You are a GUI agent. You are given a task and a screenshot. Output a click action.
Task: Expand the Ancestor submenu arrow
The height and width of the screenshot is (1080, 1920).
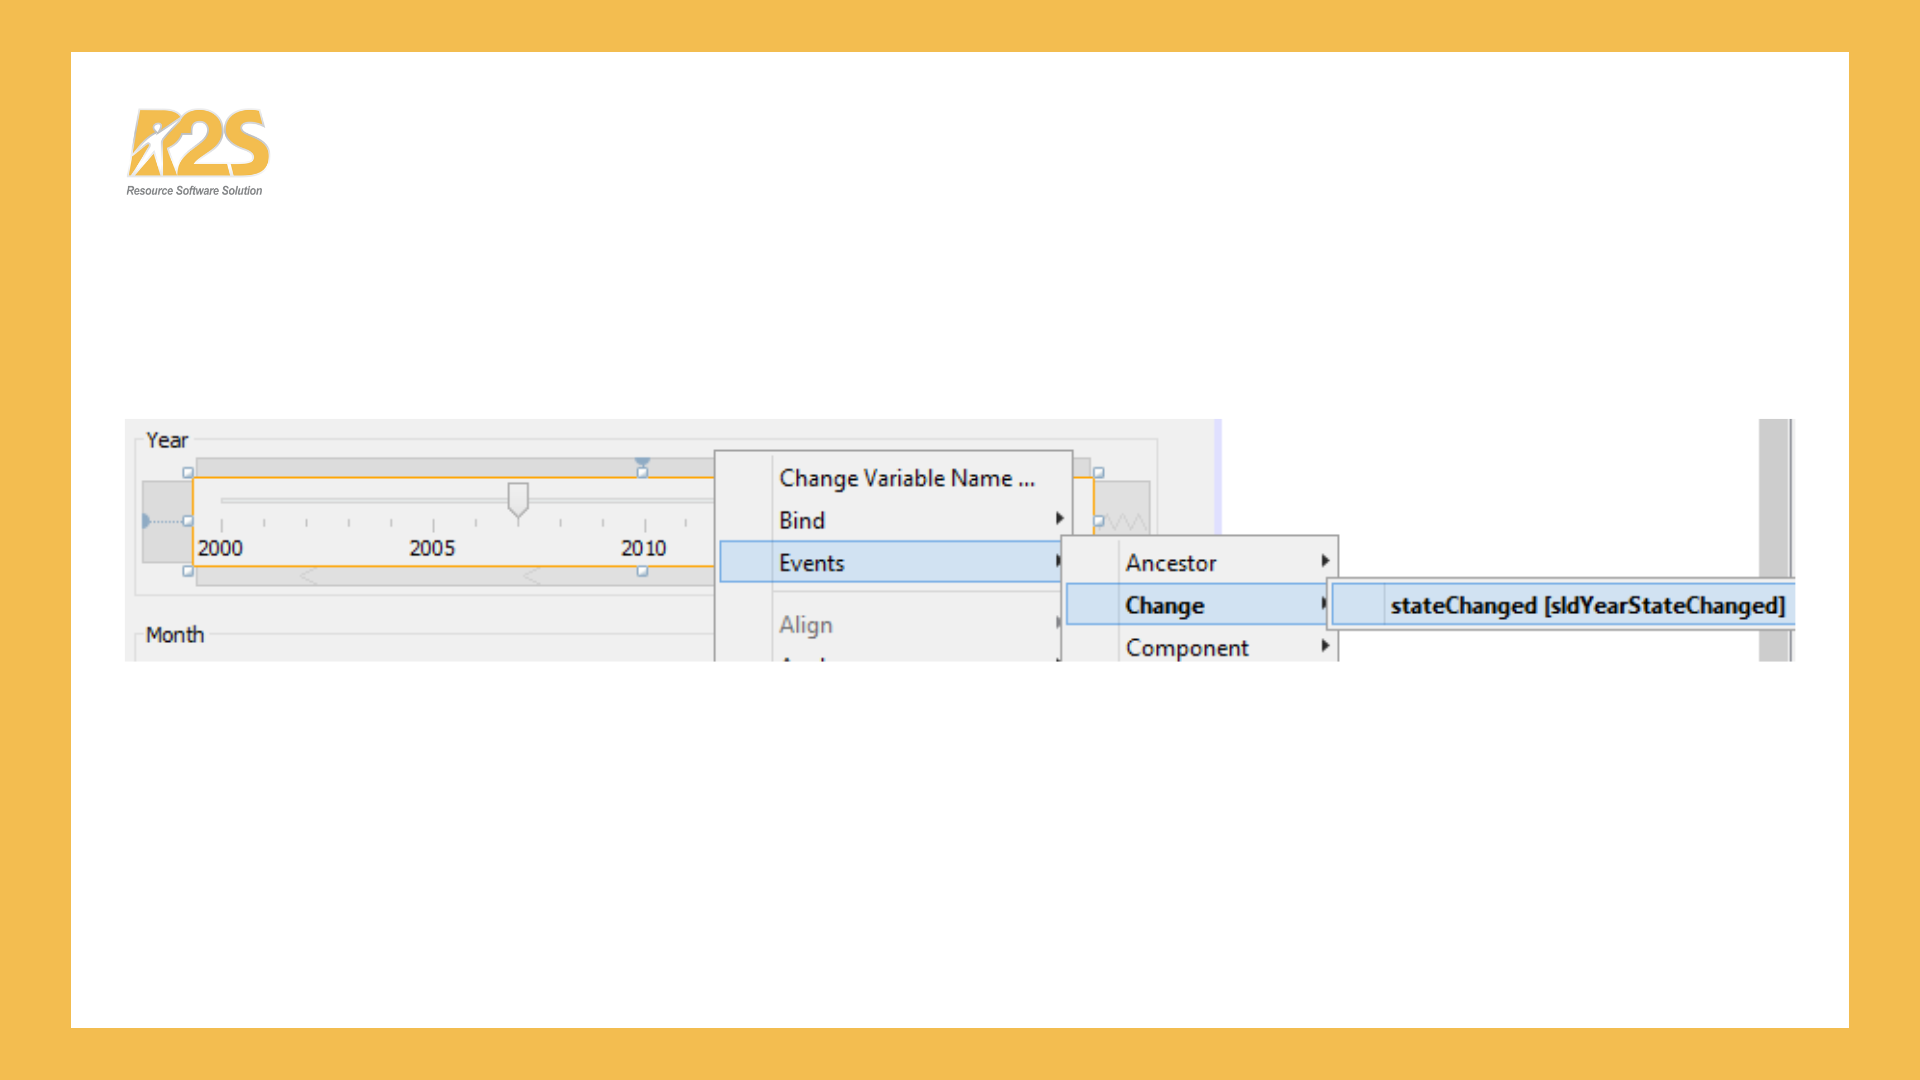(x=1324, y=561)
